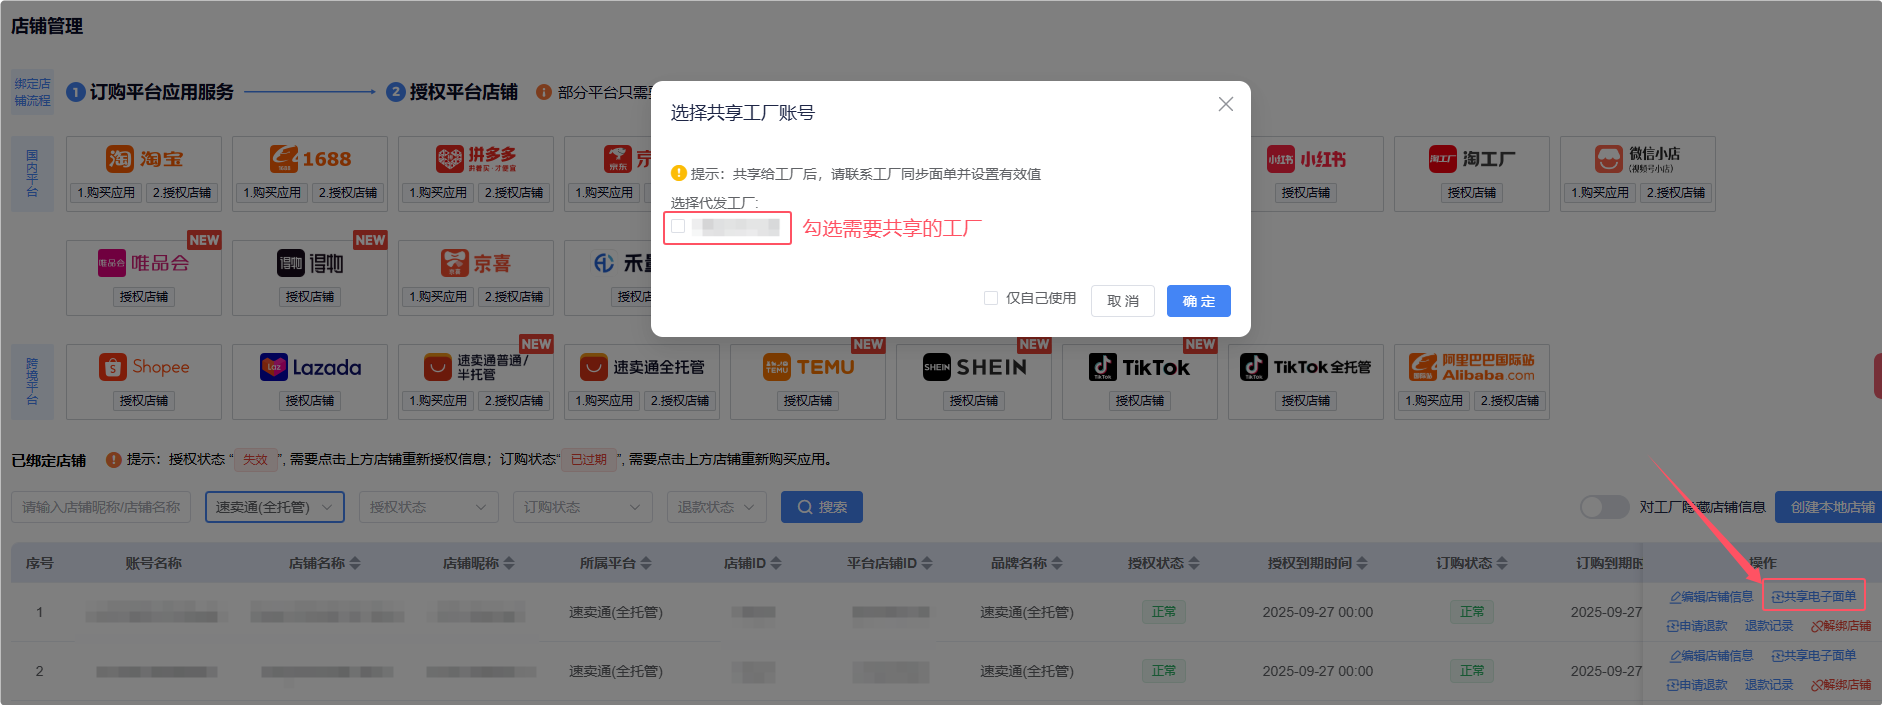
Task: Check the 仅自己使用 option
Action: tap(991, 298)
